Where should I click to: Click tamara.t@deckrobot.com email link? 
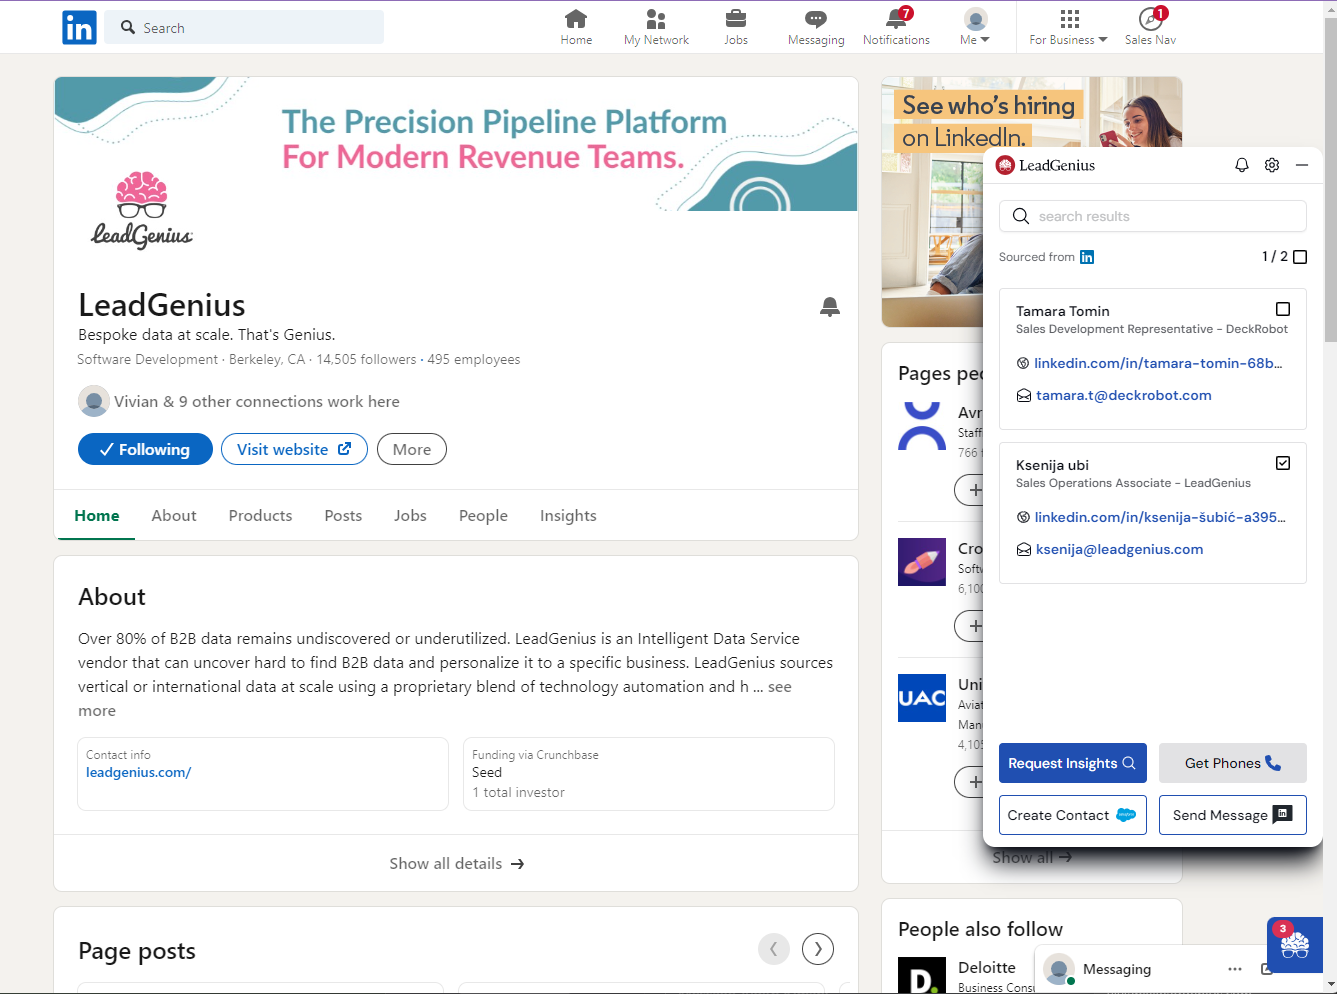[1123, 395]
